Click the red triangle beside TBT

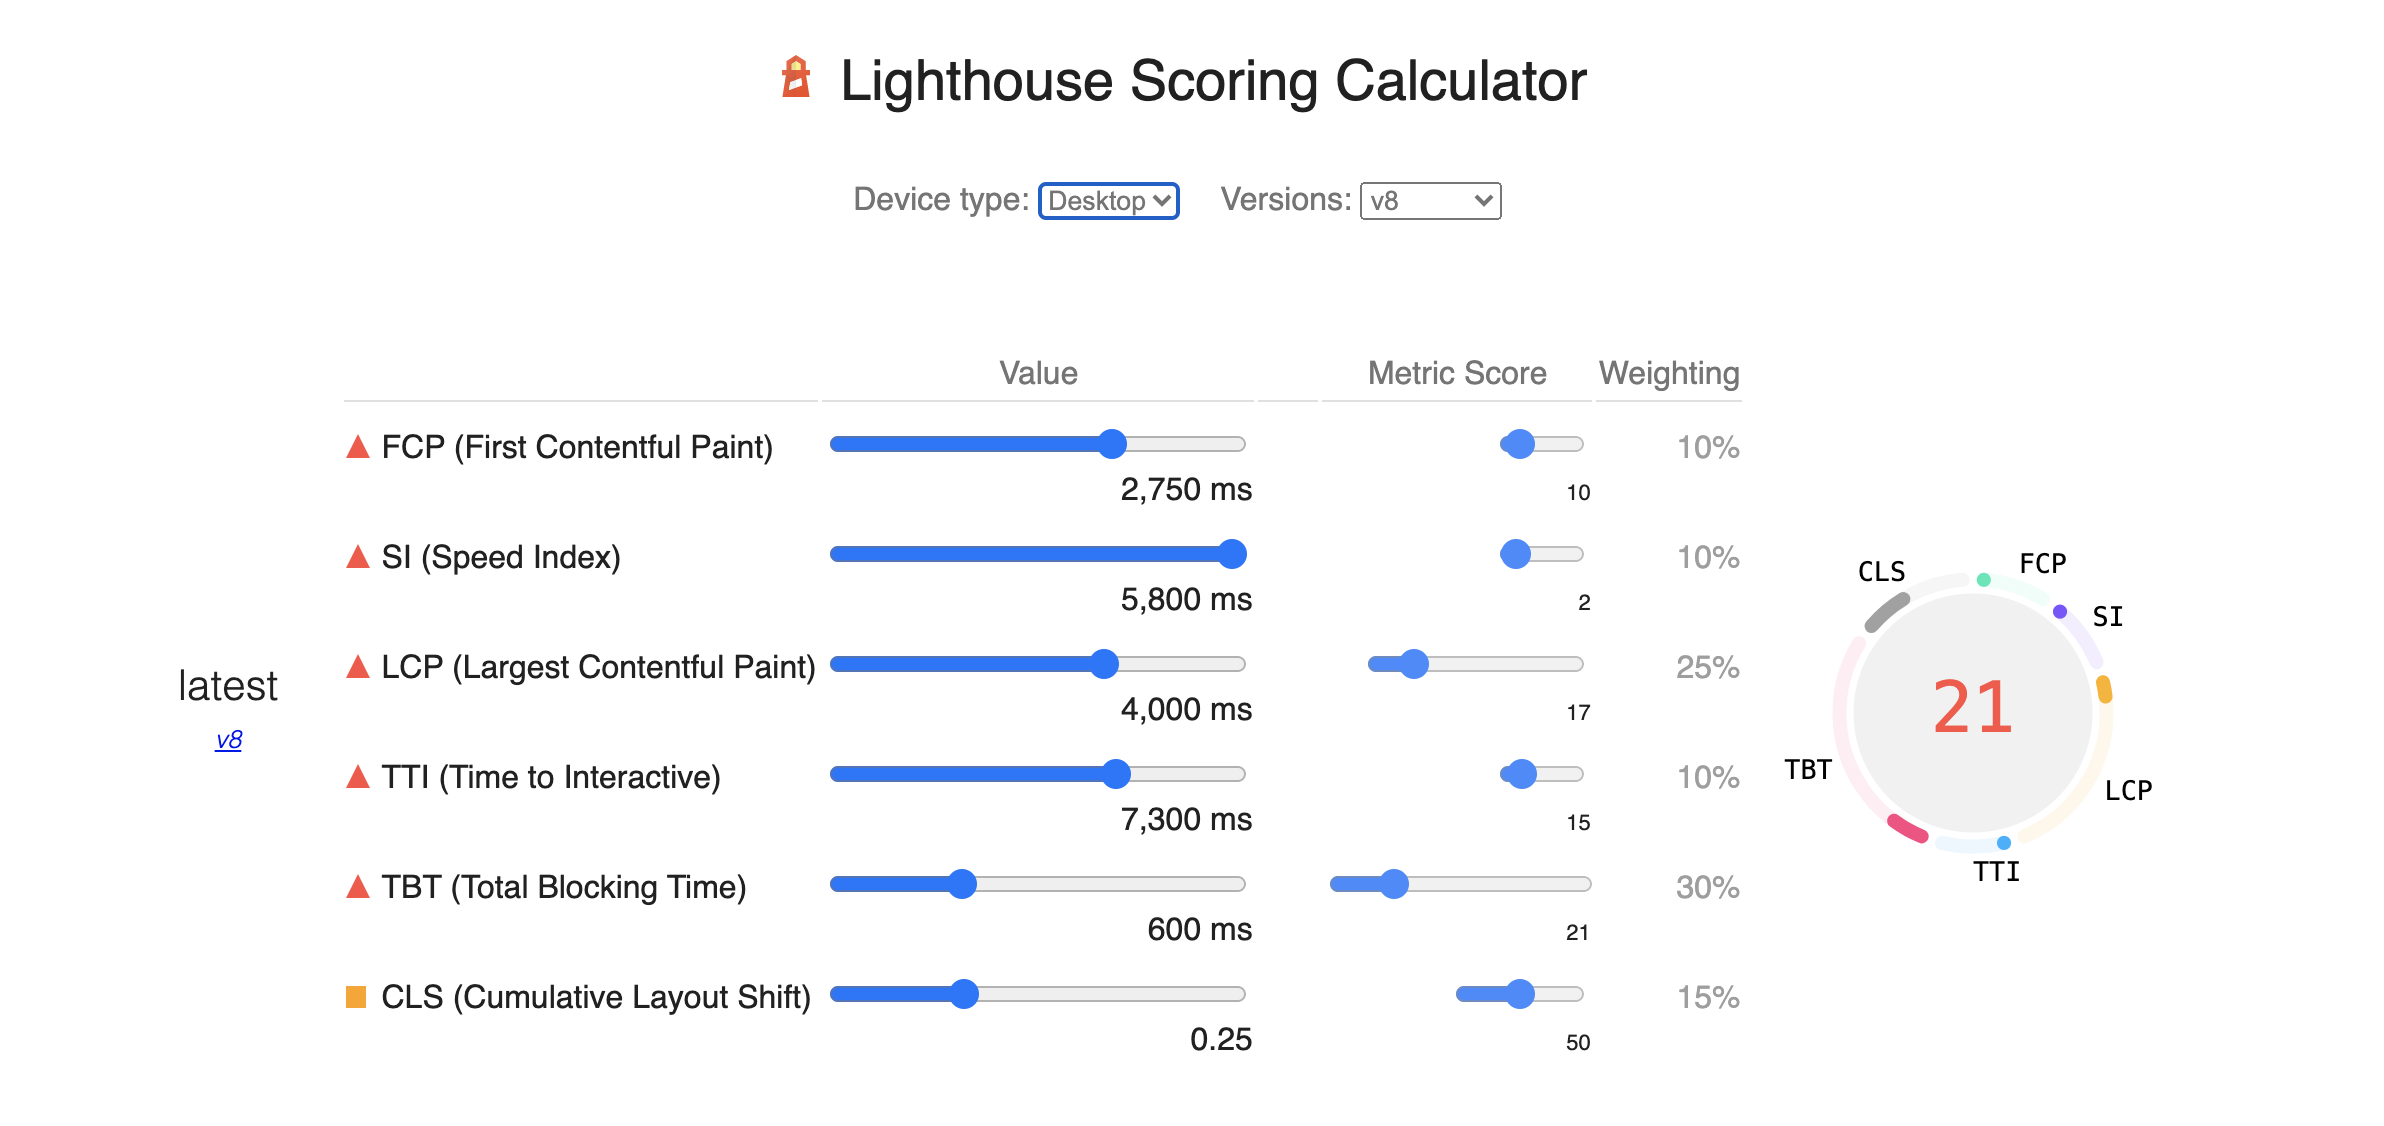coord(357,886)
